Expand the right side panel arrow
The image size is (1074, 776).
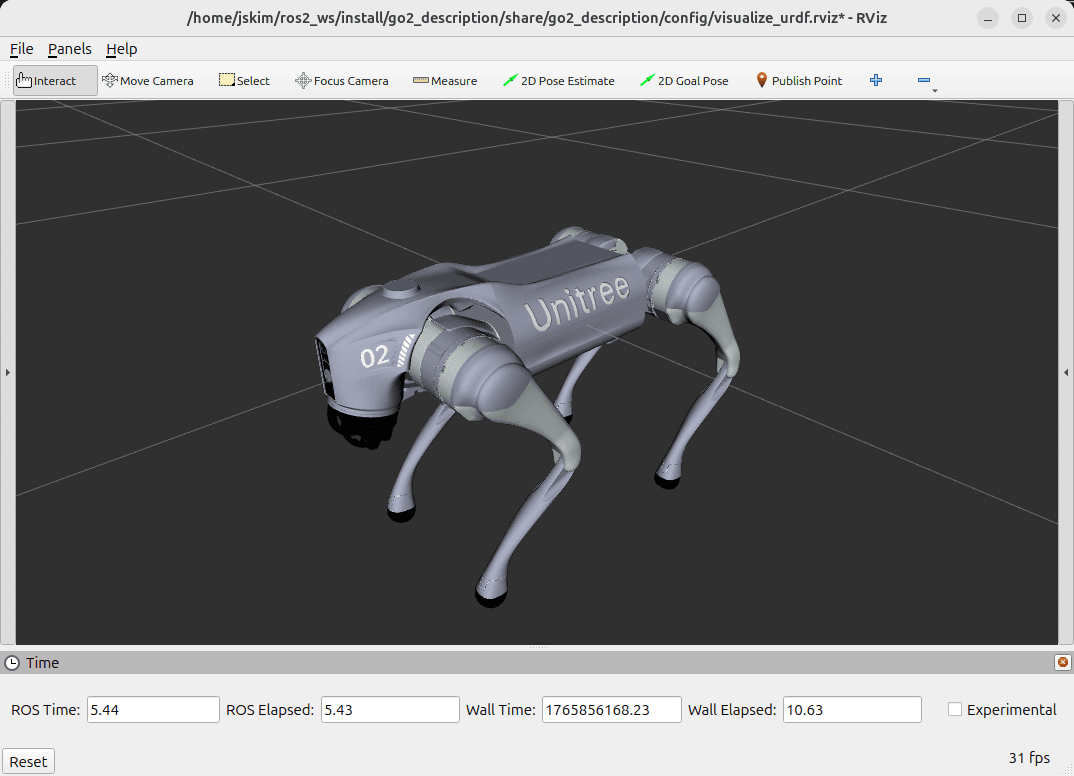point(1066,373)
